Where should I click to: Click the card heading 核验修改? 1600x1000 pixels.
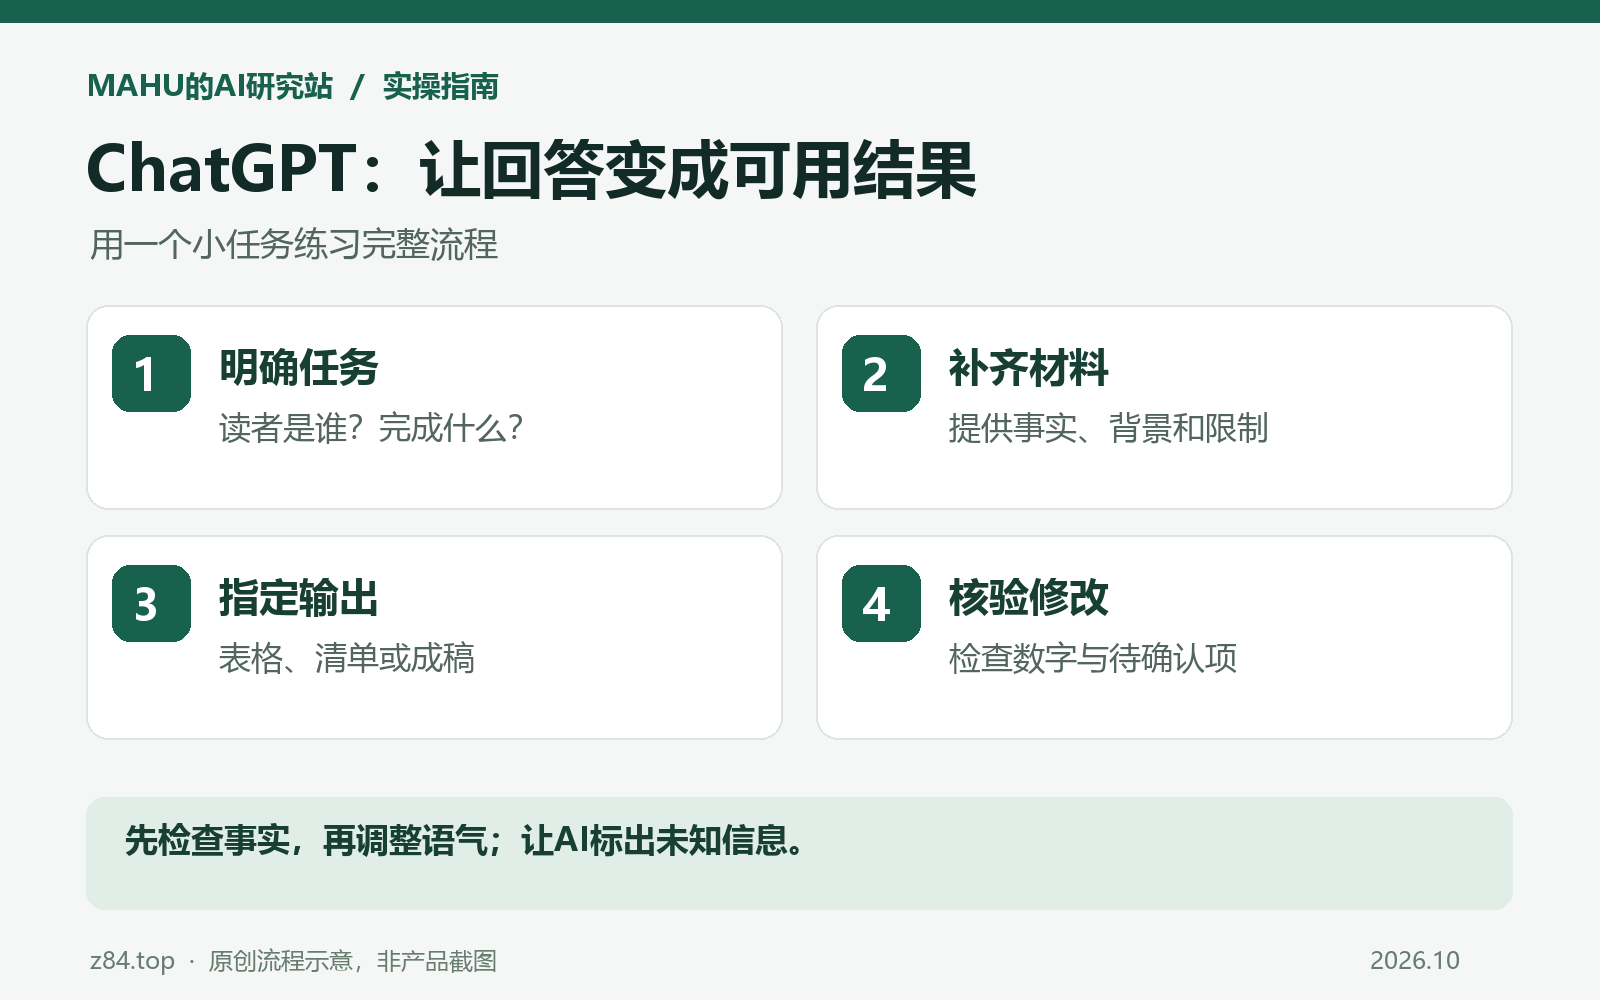[1029, 598]
